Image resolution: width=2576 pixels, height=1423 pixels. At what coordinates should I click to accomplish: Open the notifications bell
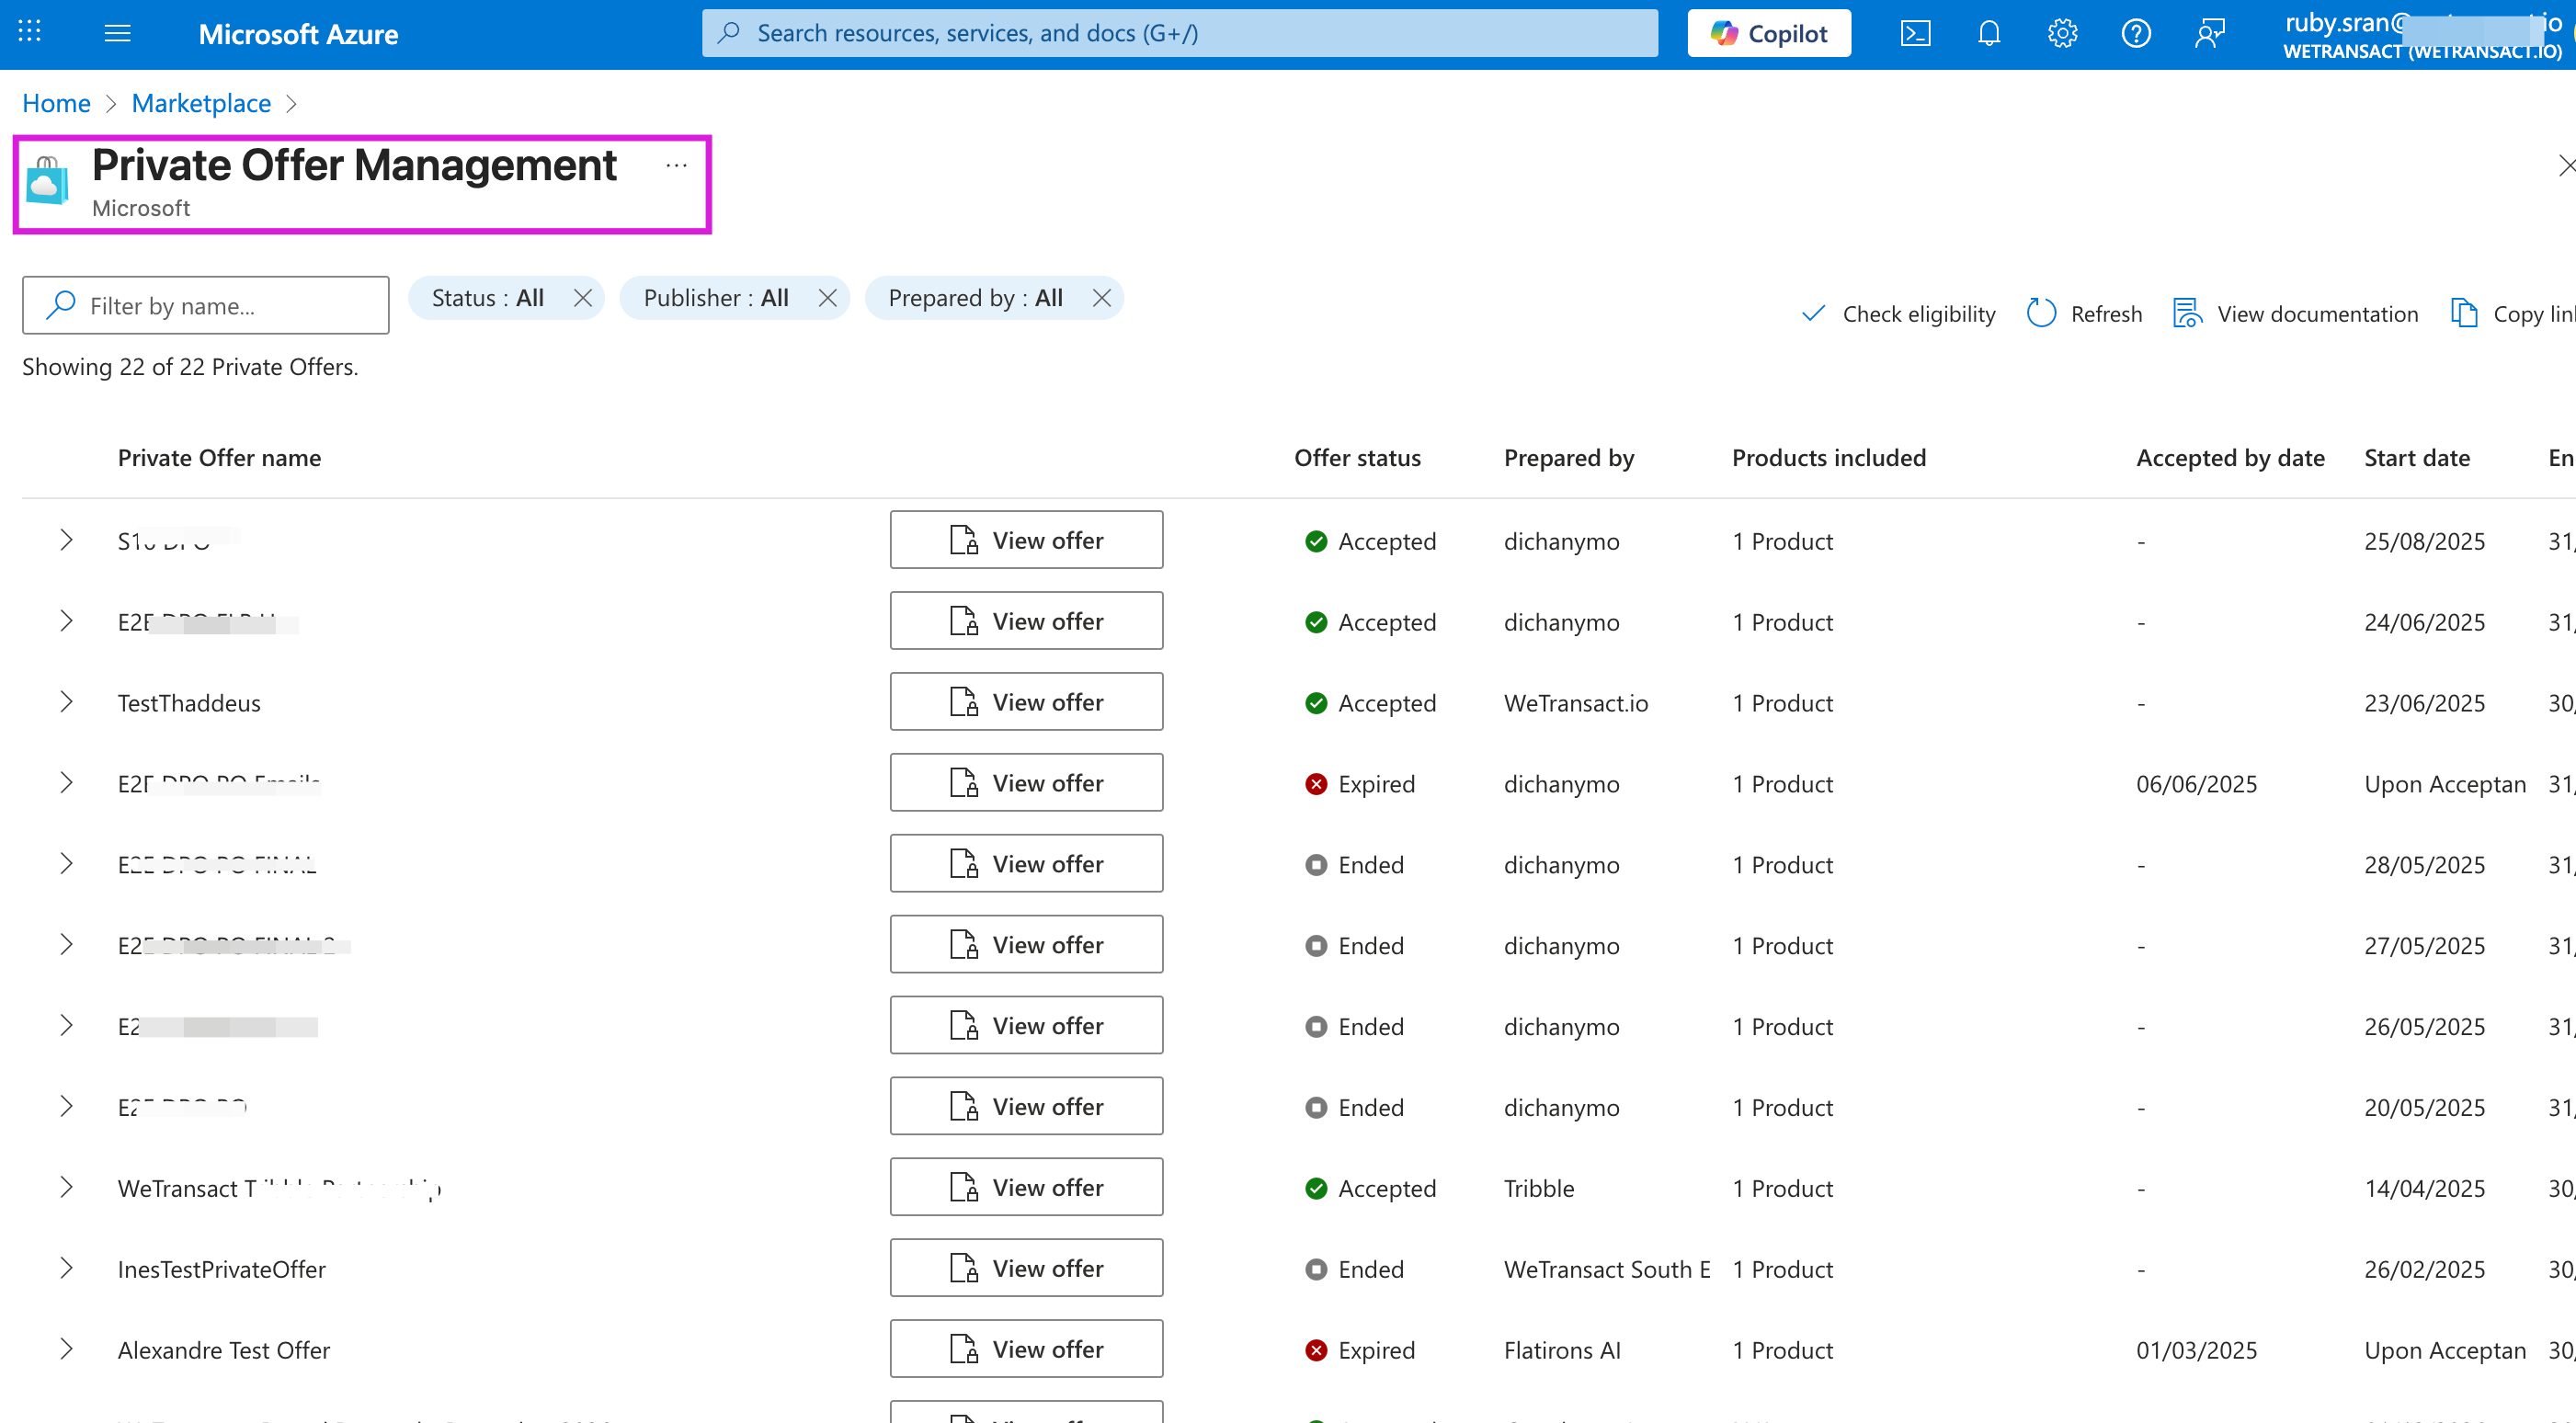coord(1989,33)
